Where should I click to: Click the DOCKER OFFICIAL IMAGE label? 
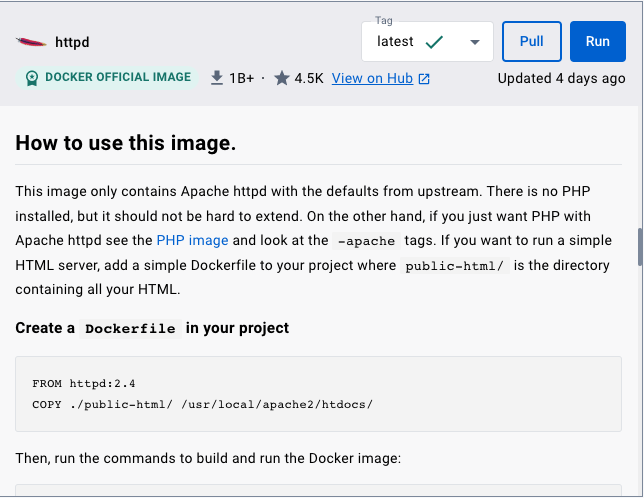coord(118,77)
